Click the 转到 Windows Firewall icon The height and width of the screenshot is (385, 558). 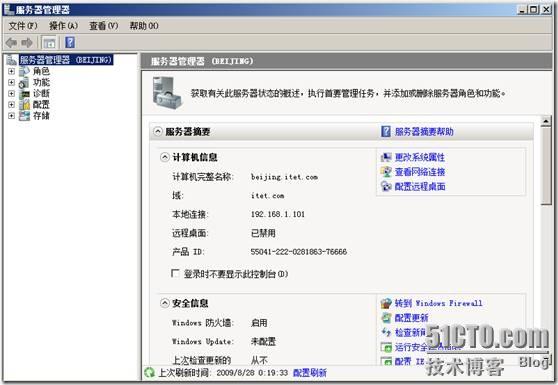point(386,303)
